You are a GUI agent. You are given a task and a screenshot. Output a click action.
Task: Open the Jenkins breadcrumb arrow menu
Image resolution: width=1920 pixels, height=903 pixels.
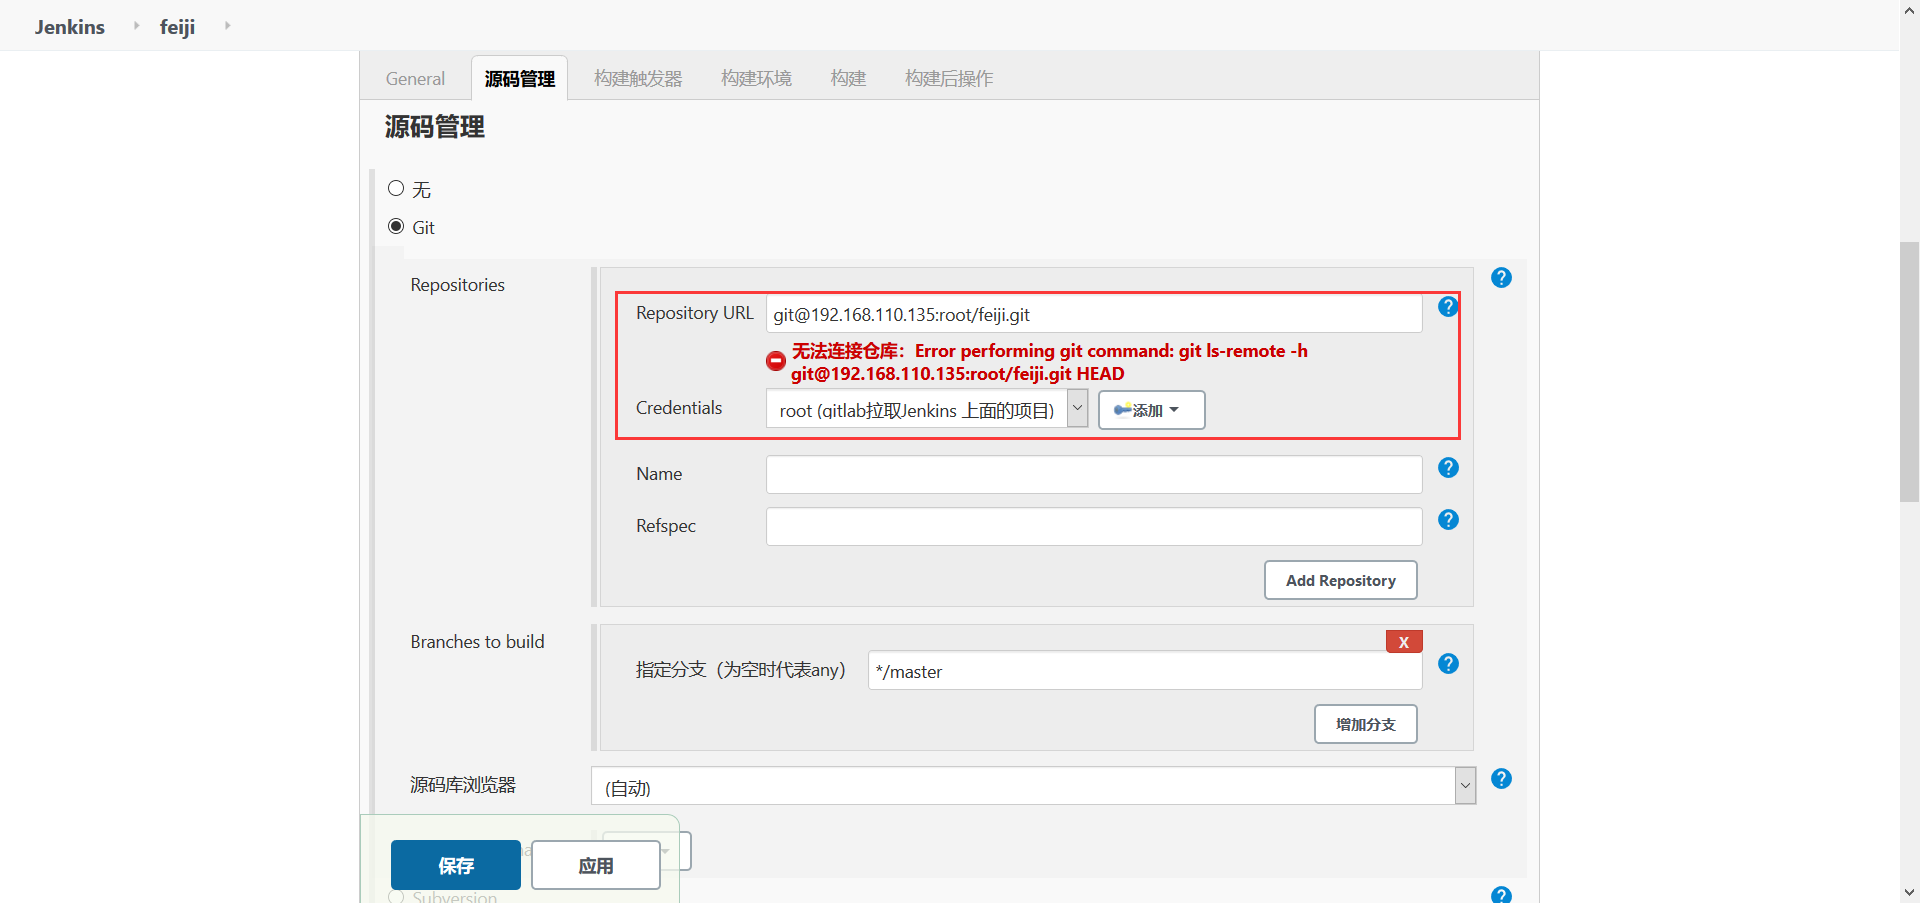tap(137, 26)
